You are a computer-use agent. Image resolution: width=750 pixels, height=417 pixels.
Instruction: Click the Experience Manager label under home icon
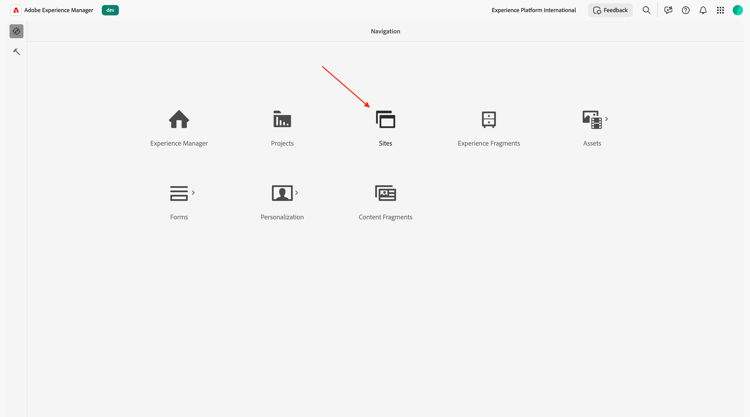tap(179, 143)
